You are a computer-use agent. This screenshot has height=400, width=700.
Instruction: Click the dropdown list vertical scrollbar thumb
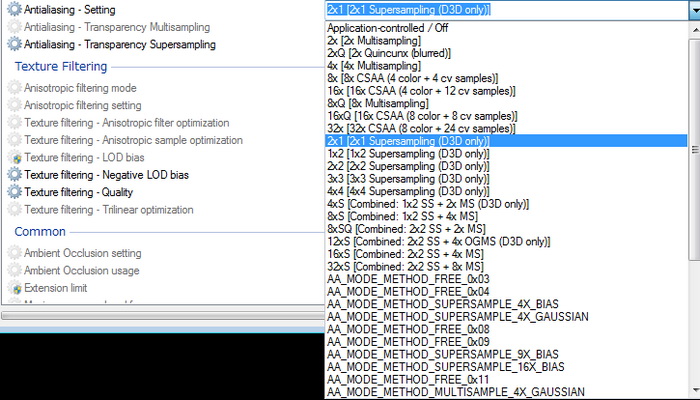(x=695, y=150)
